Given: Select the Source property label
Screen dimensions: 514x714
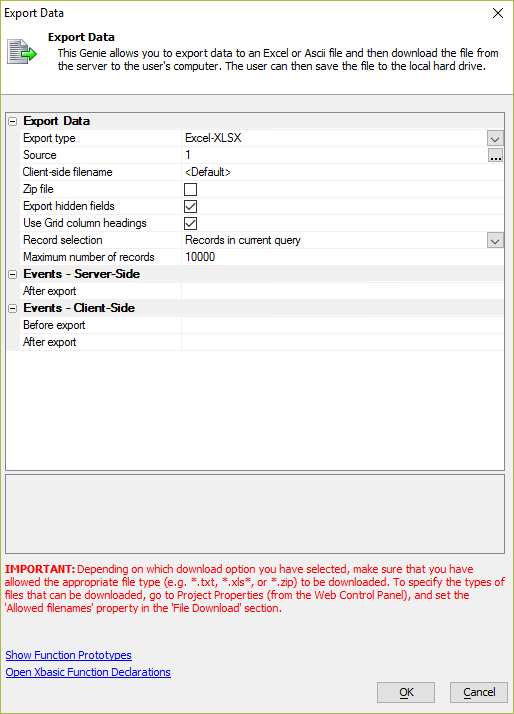Looking at the screenshot, I should 40,155.
